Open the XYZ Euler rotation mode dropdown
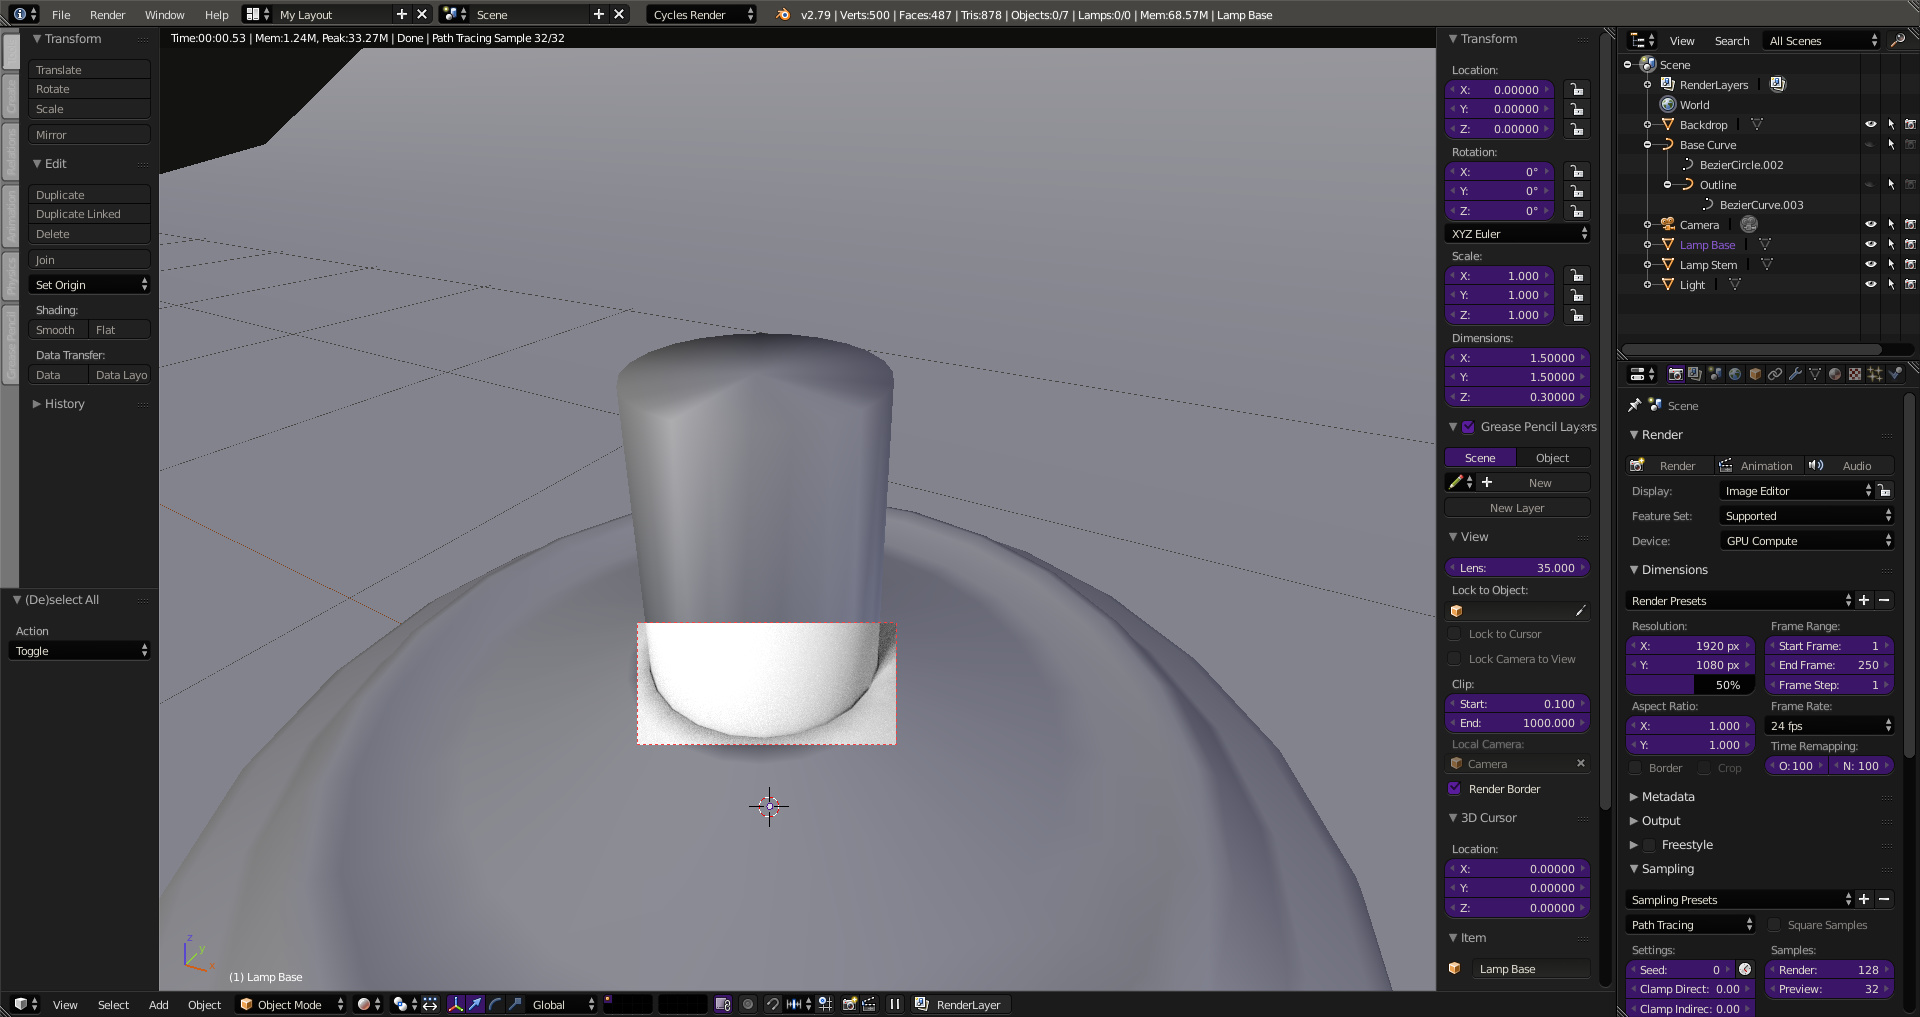 click(x=1517, y=233)
